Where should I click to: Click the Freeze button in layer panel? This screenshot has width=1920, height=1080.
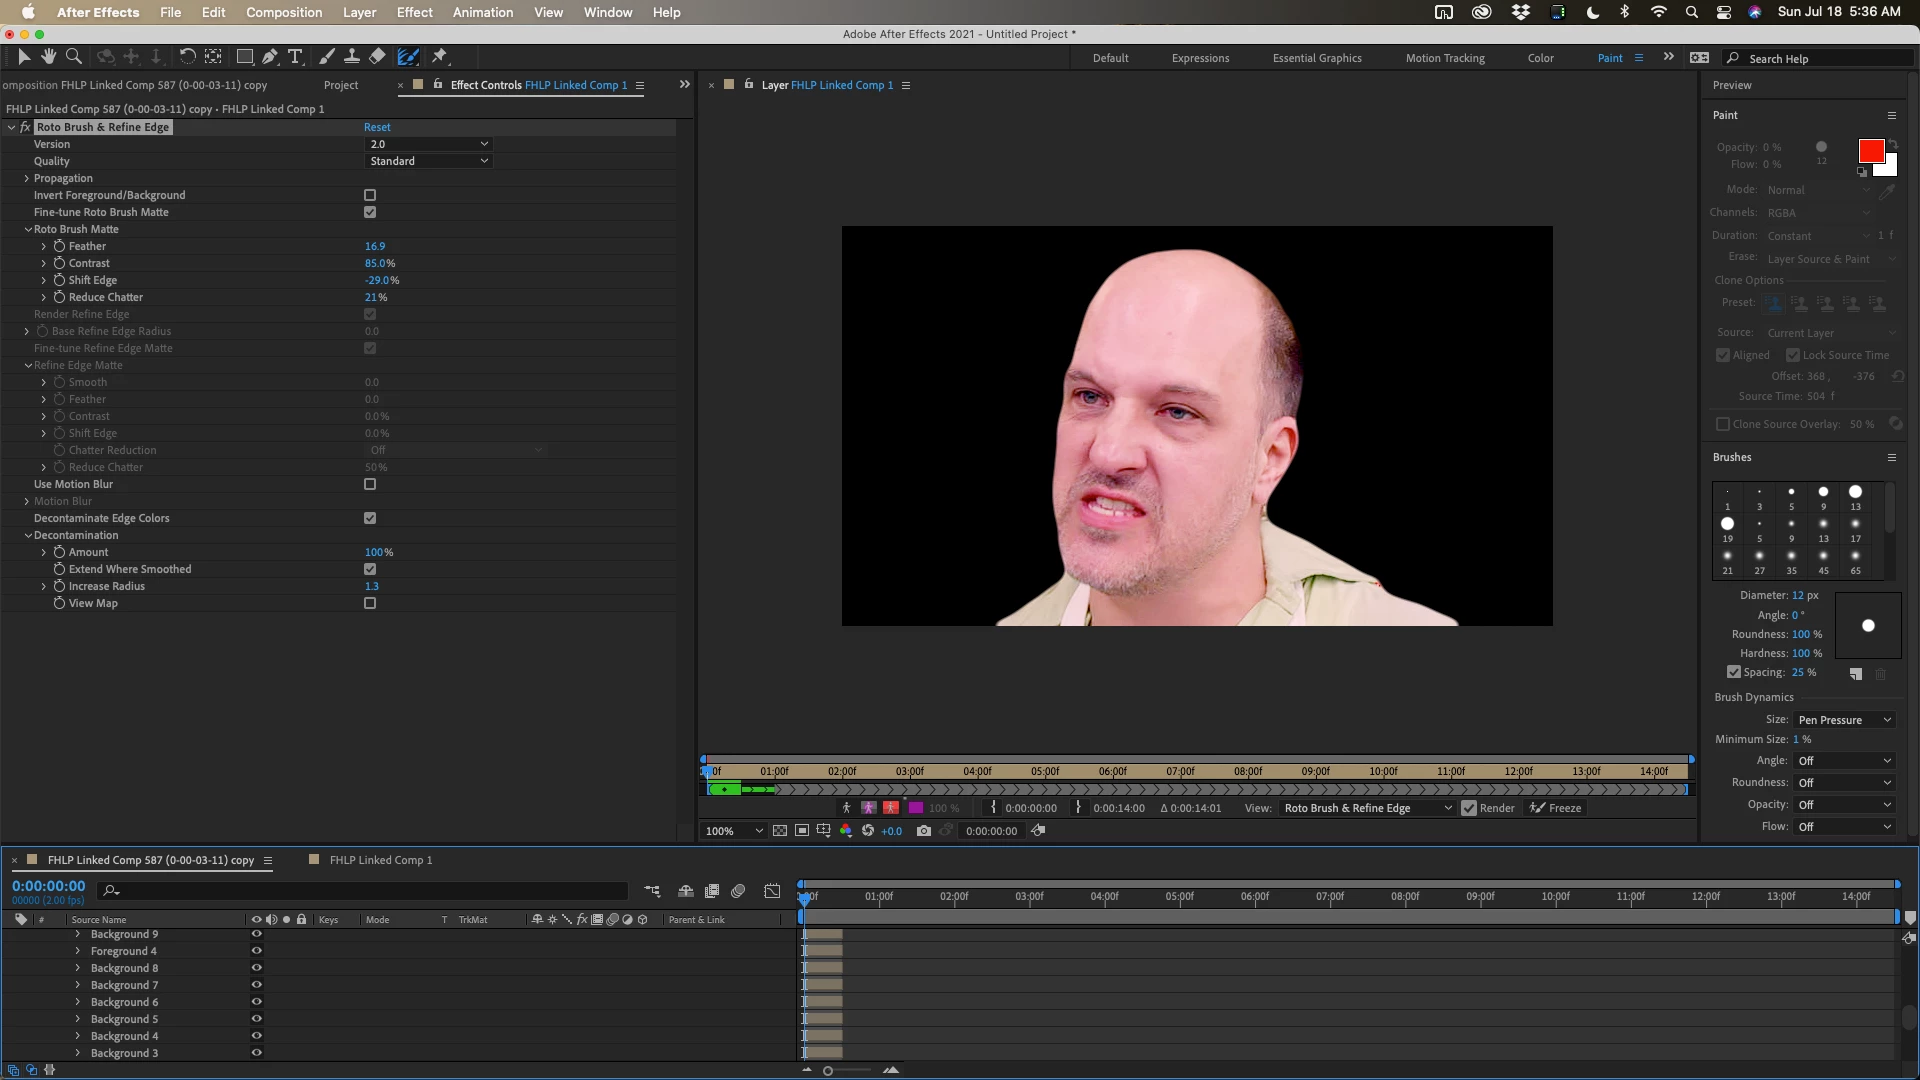(1556, 808)
